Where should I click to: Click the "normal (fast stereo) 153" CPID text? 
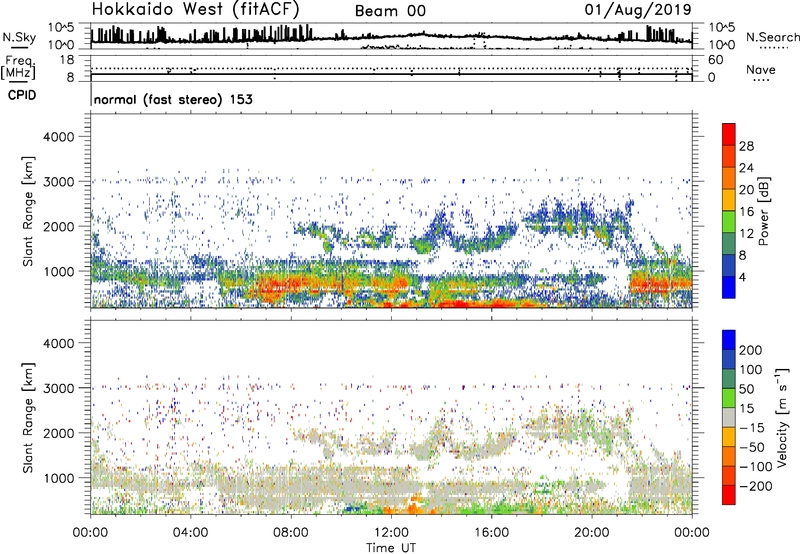click(173, 99)
